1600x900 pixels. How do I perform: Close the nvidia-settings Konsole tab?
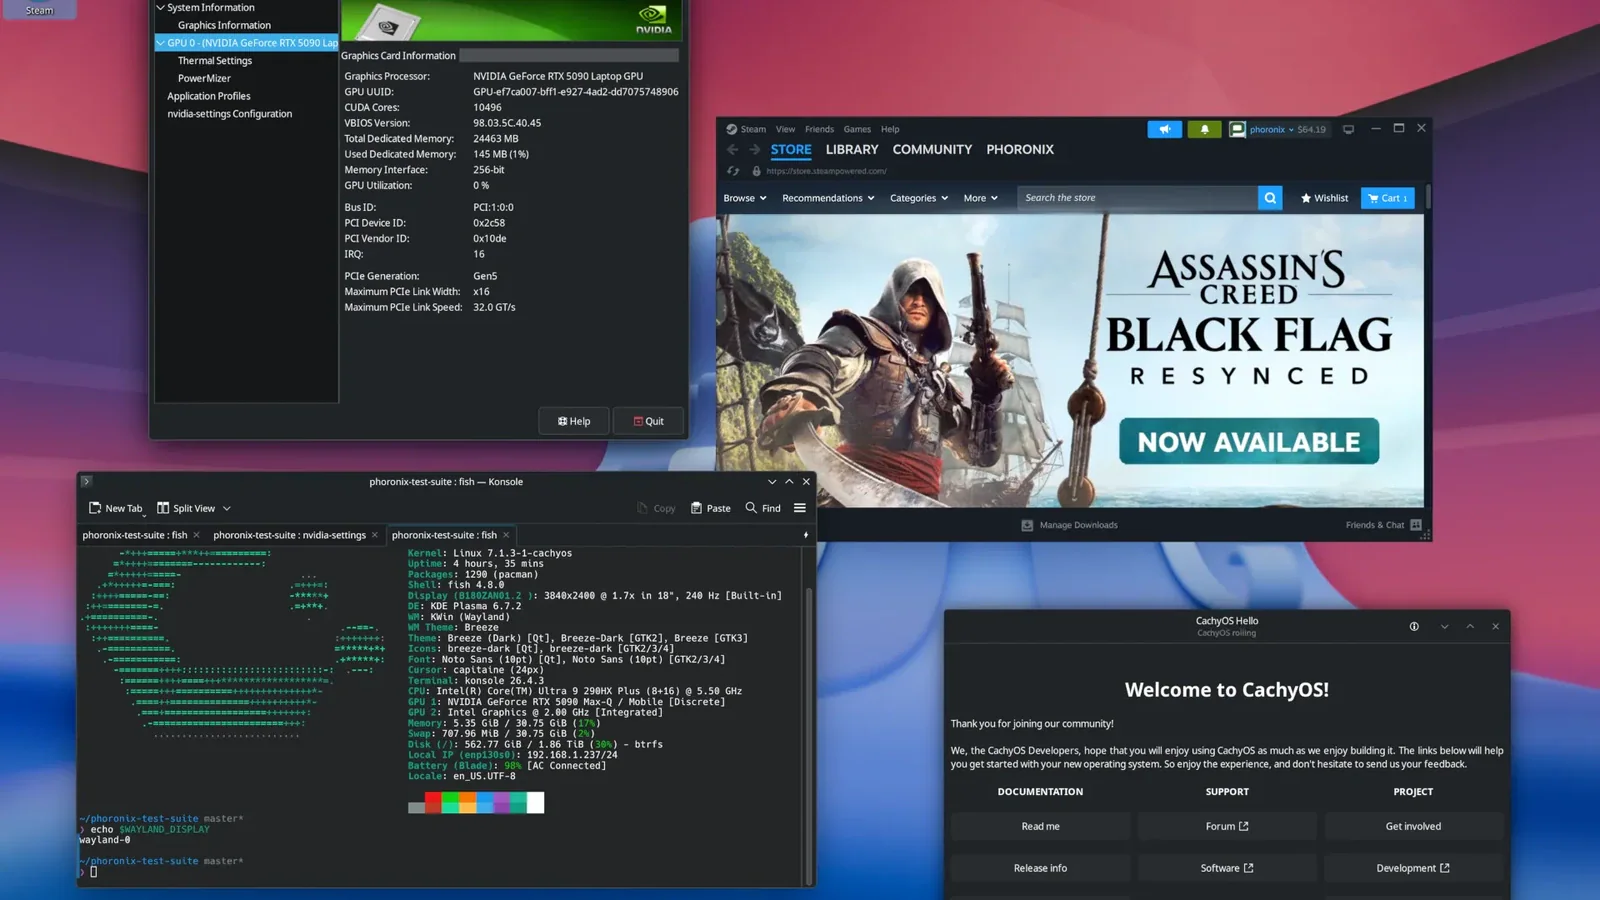click(x=375, y=535)
